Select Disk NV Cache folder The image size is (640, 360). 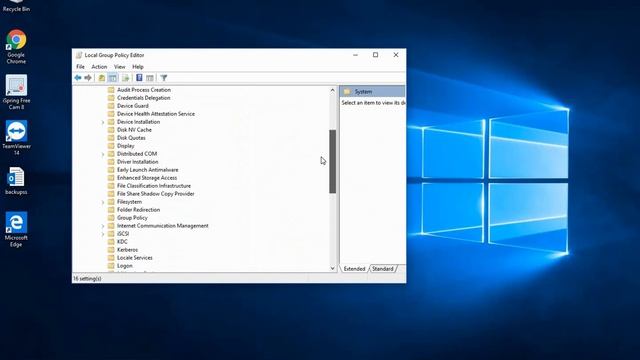coord(134,130)
